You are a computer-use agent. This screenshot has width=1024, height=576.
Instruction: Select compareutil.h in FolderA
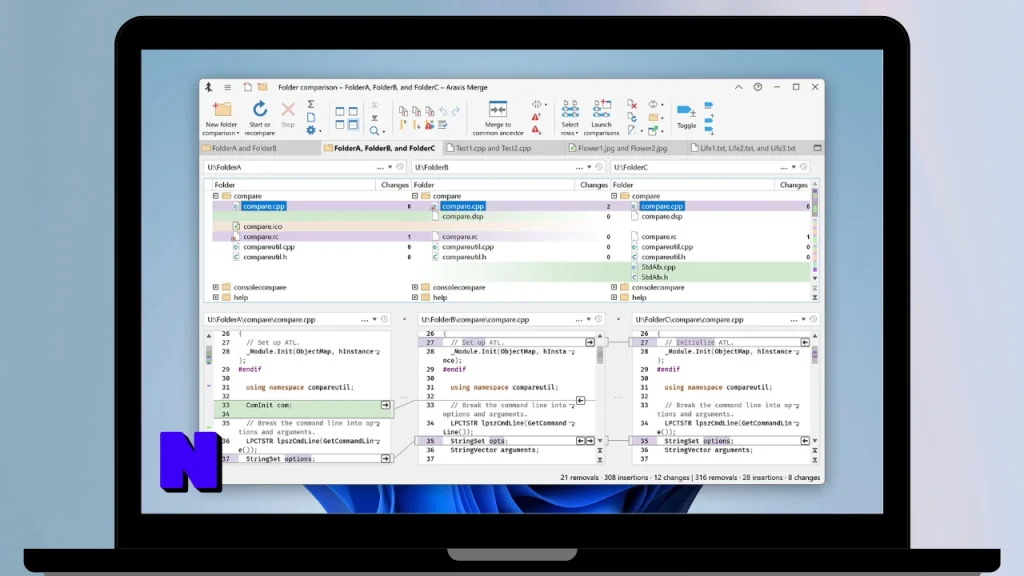pyautogui.click(x=265, y=257)
